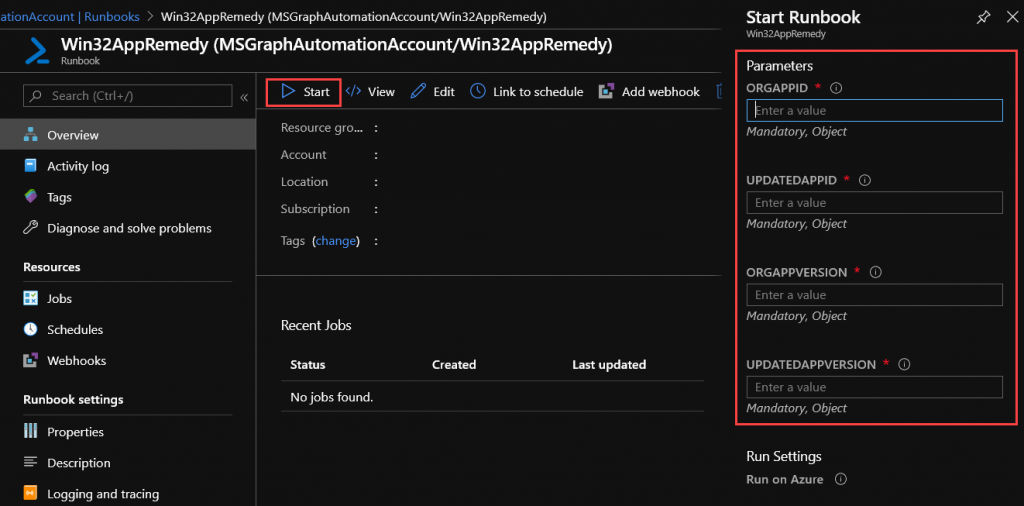Click the Resource group label
This screenshot has width=1024, height=506.
[321, 128]
